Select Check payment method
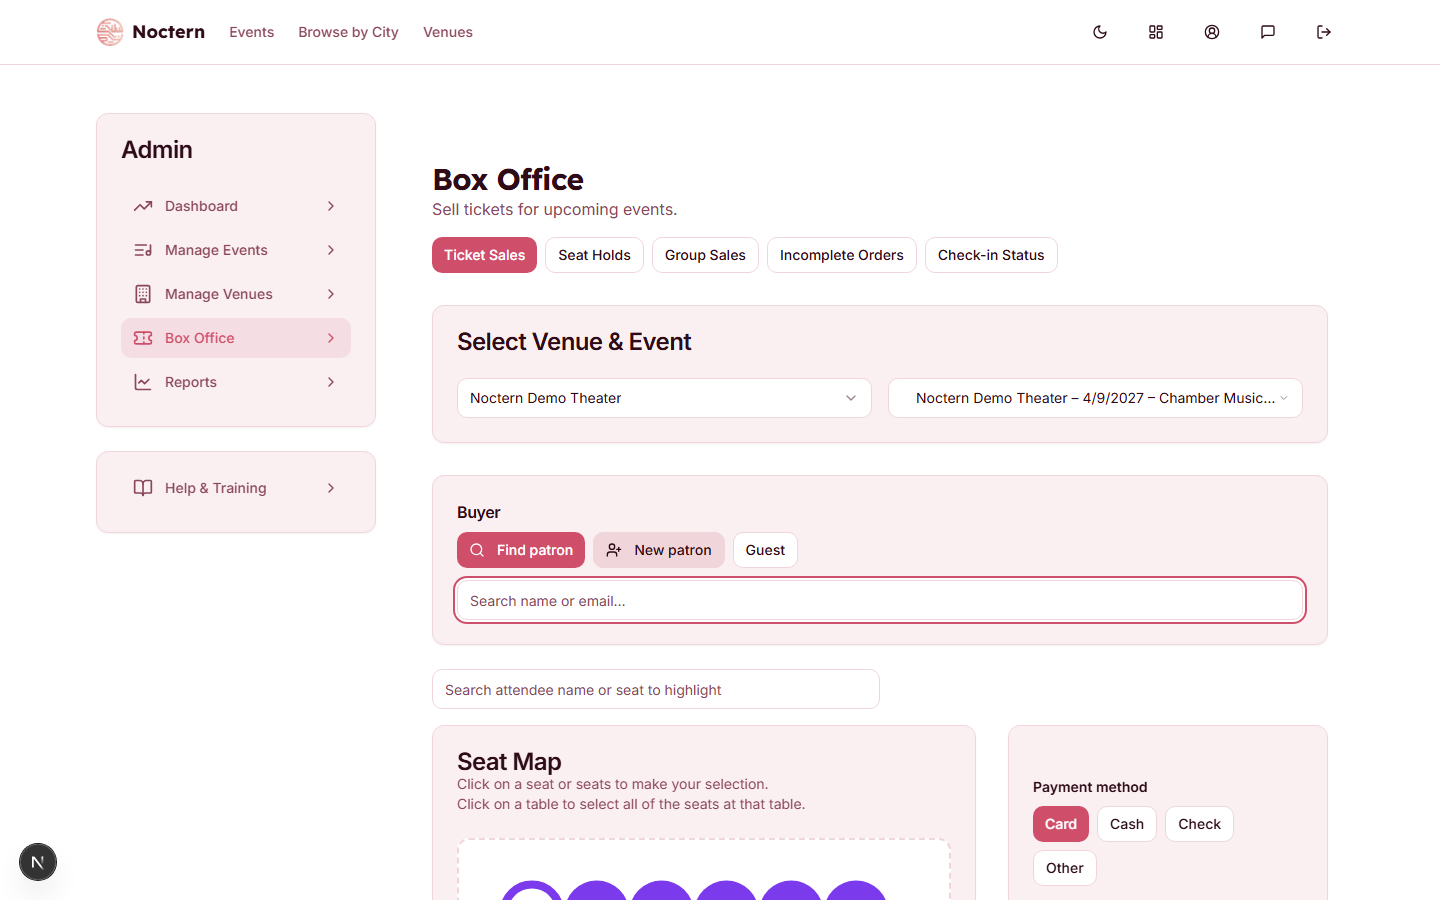Screen dimensions: 1440x900 coord(1199,824)
